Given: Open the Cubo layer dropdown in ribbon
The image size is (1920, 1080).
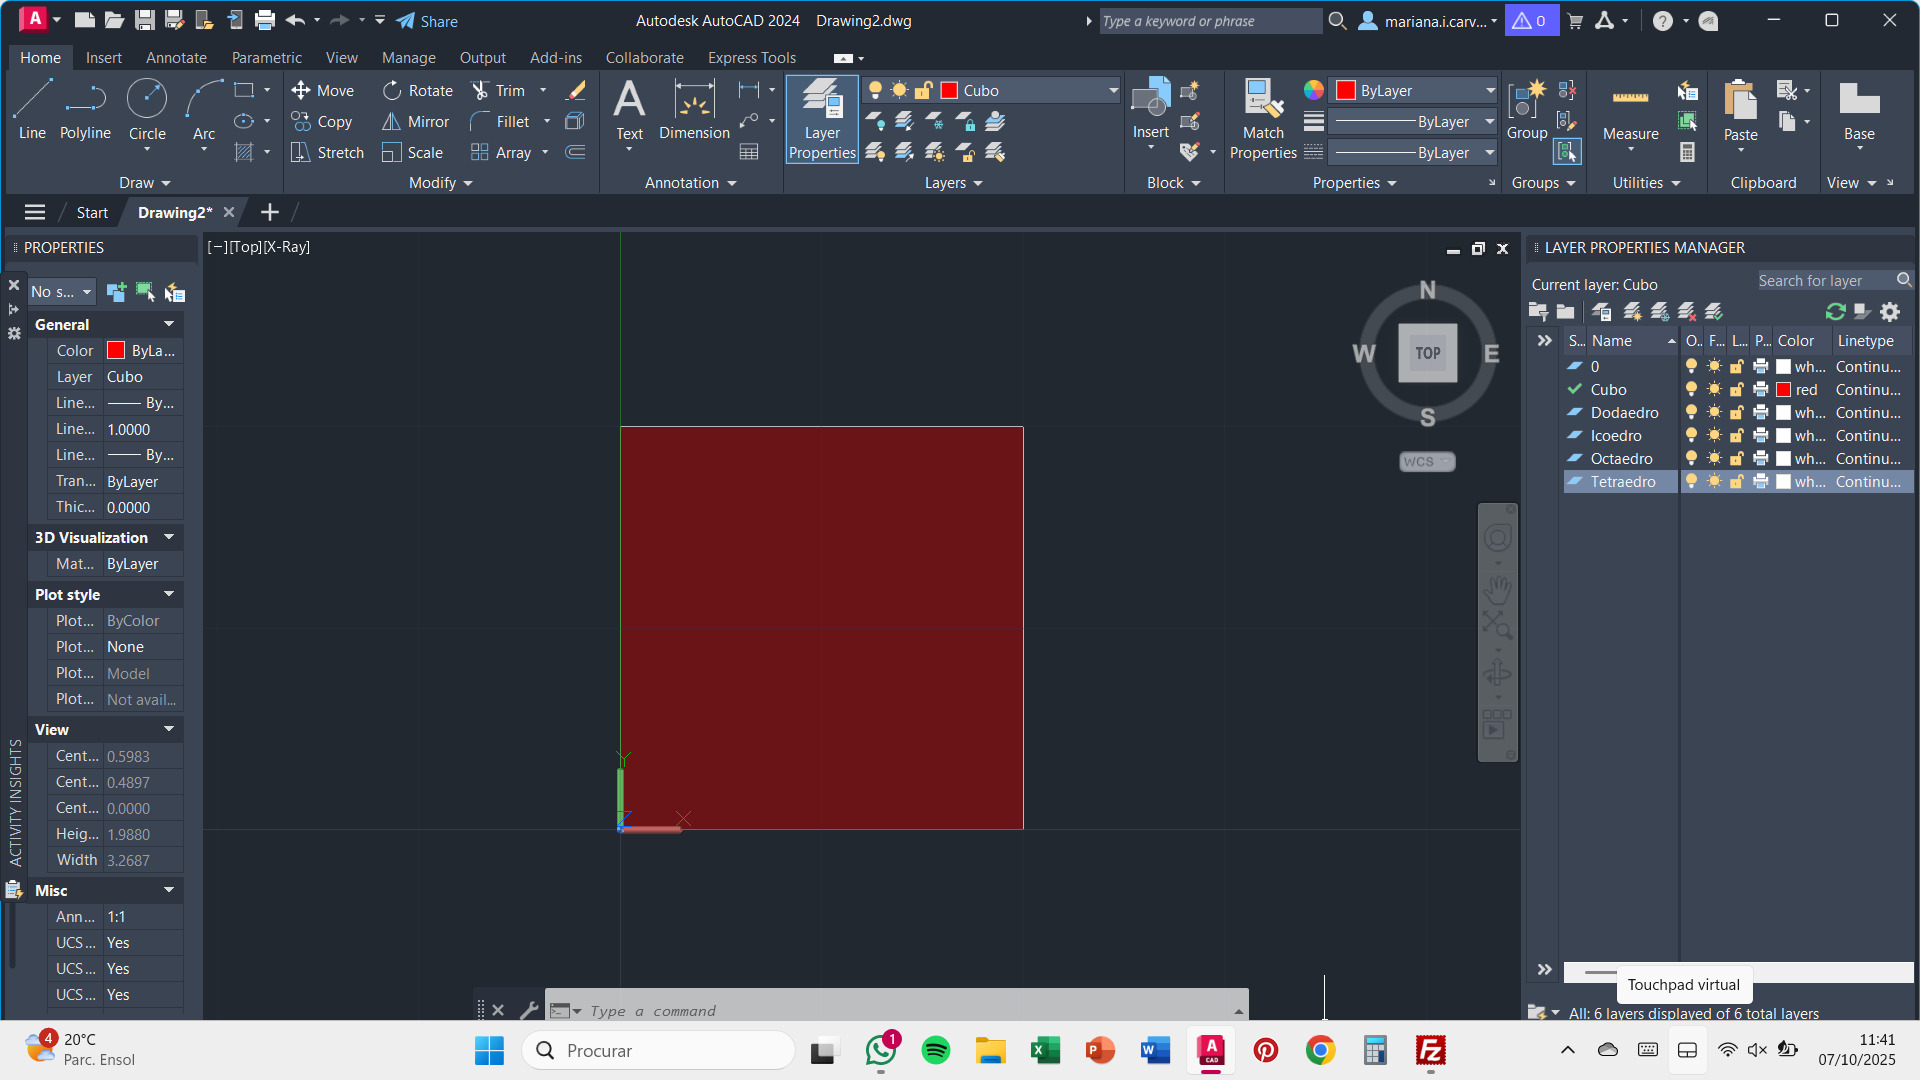Looking at the screenshot, I should click(x=1112, y=91).
